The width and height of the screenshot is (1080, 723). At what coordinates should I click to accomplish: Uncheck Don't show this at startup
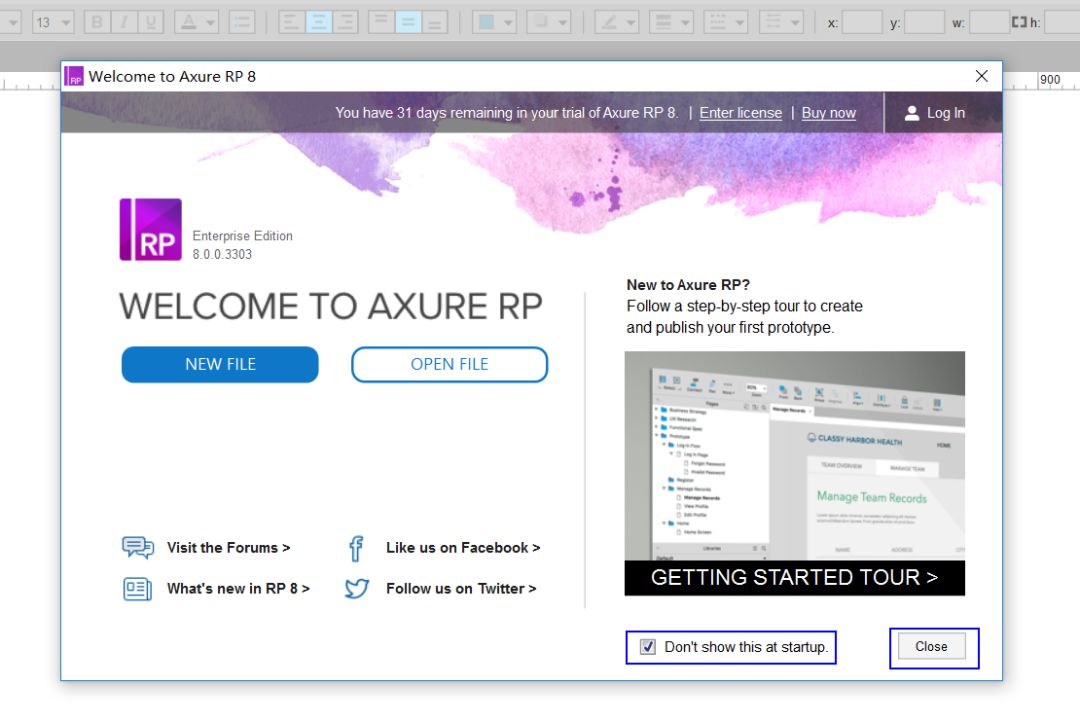648,647
